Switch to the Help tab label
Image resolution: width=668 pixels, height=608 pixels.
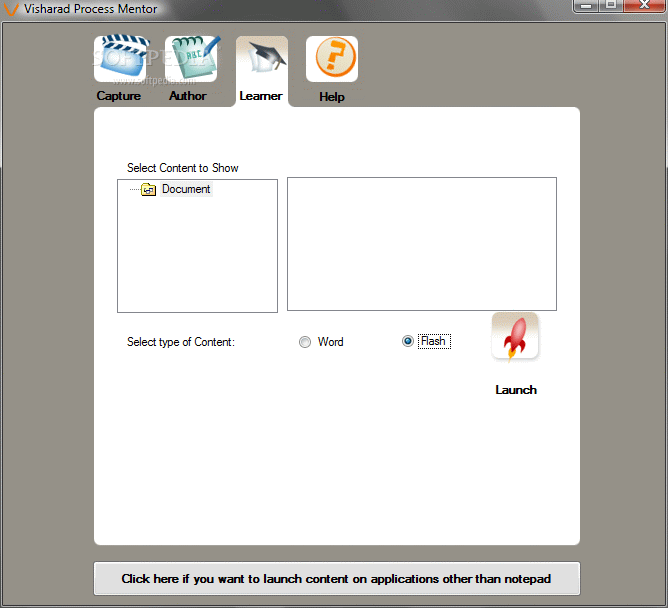pyautogui.click(x=332, y=97)
